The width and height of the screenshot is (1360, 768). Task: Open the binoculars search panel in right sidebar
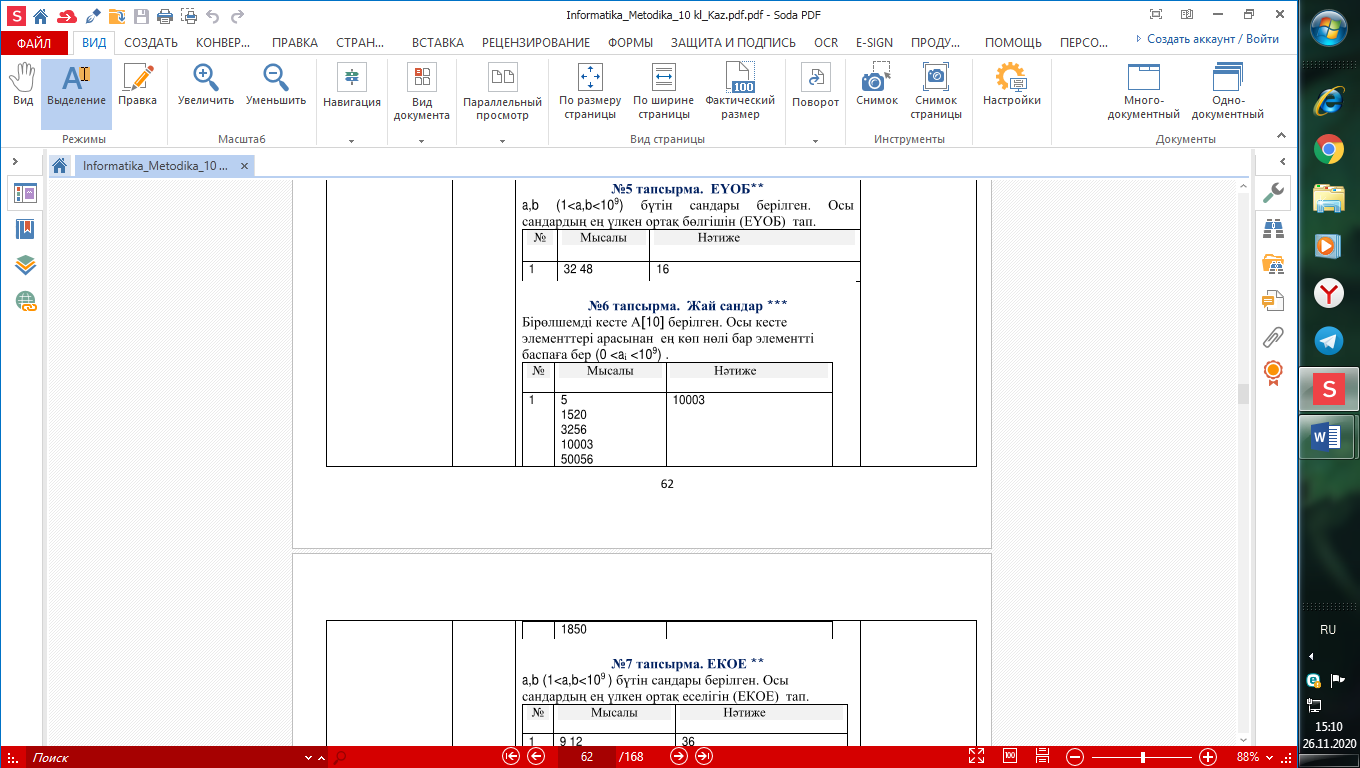(x=1273, y=229)
